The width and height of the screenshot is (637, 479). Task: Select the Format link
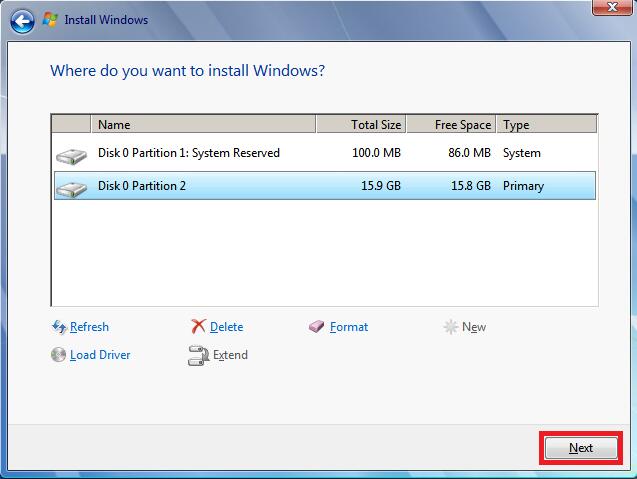point(349,327)
